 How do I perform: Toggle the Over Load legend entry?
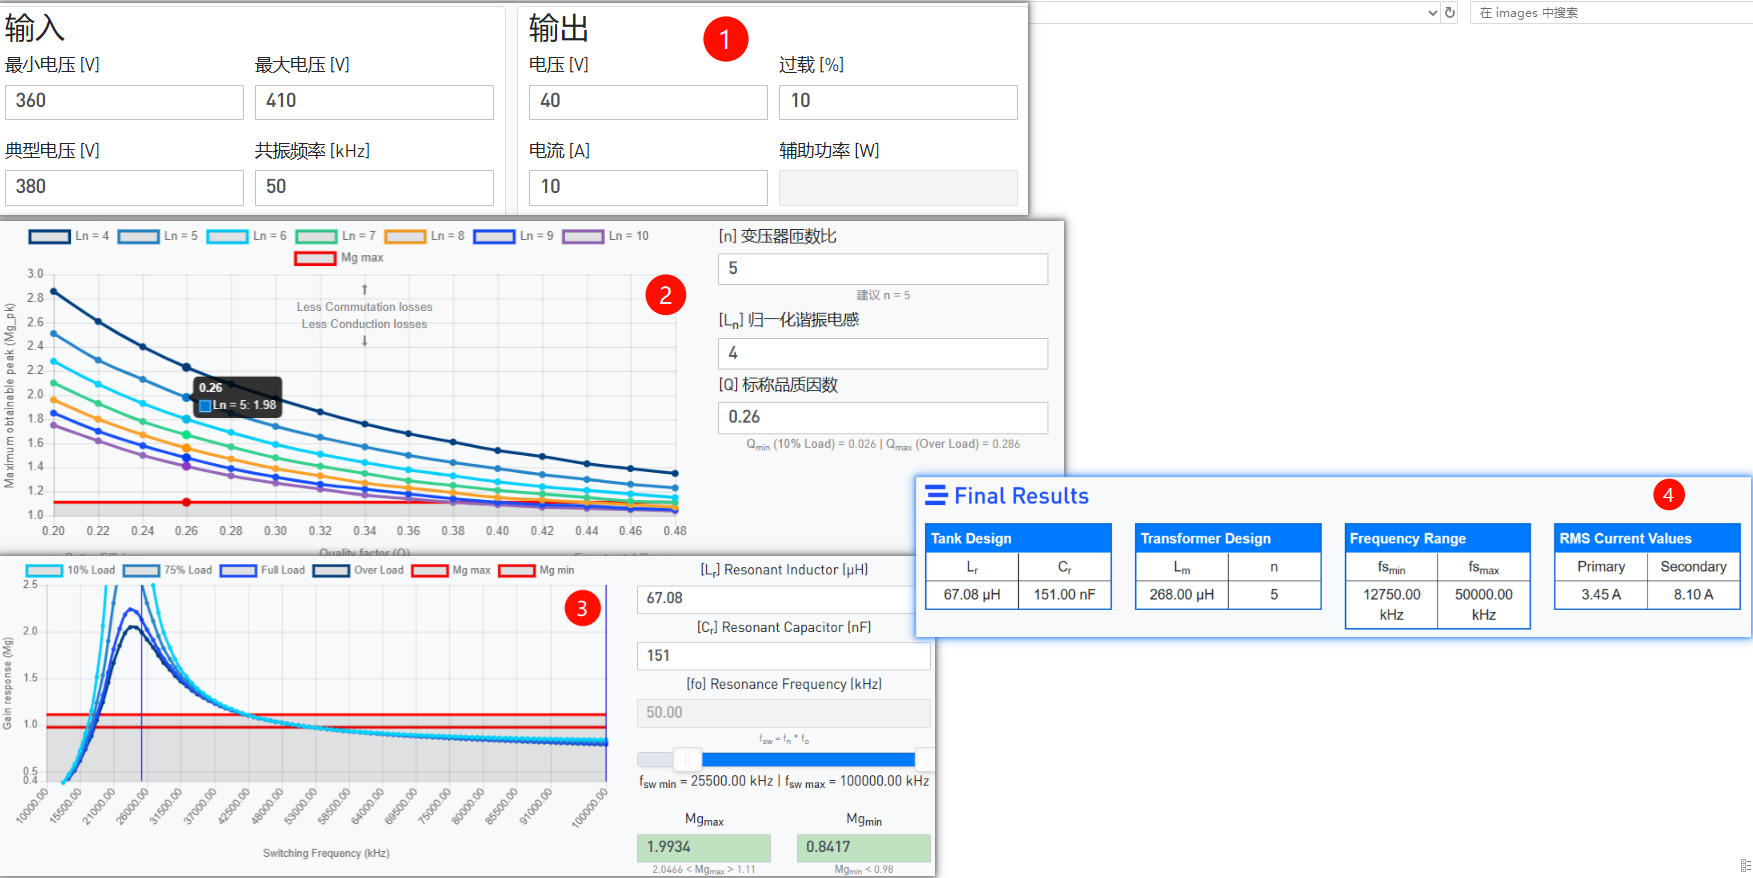click(x=331, y=571)
